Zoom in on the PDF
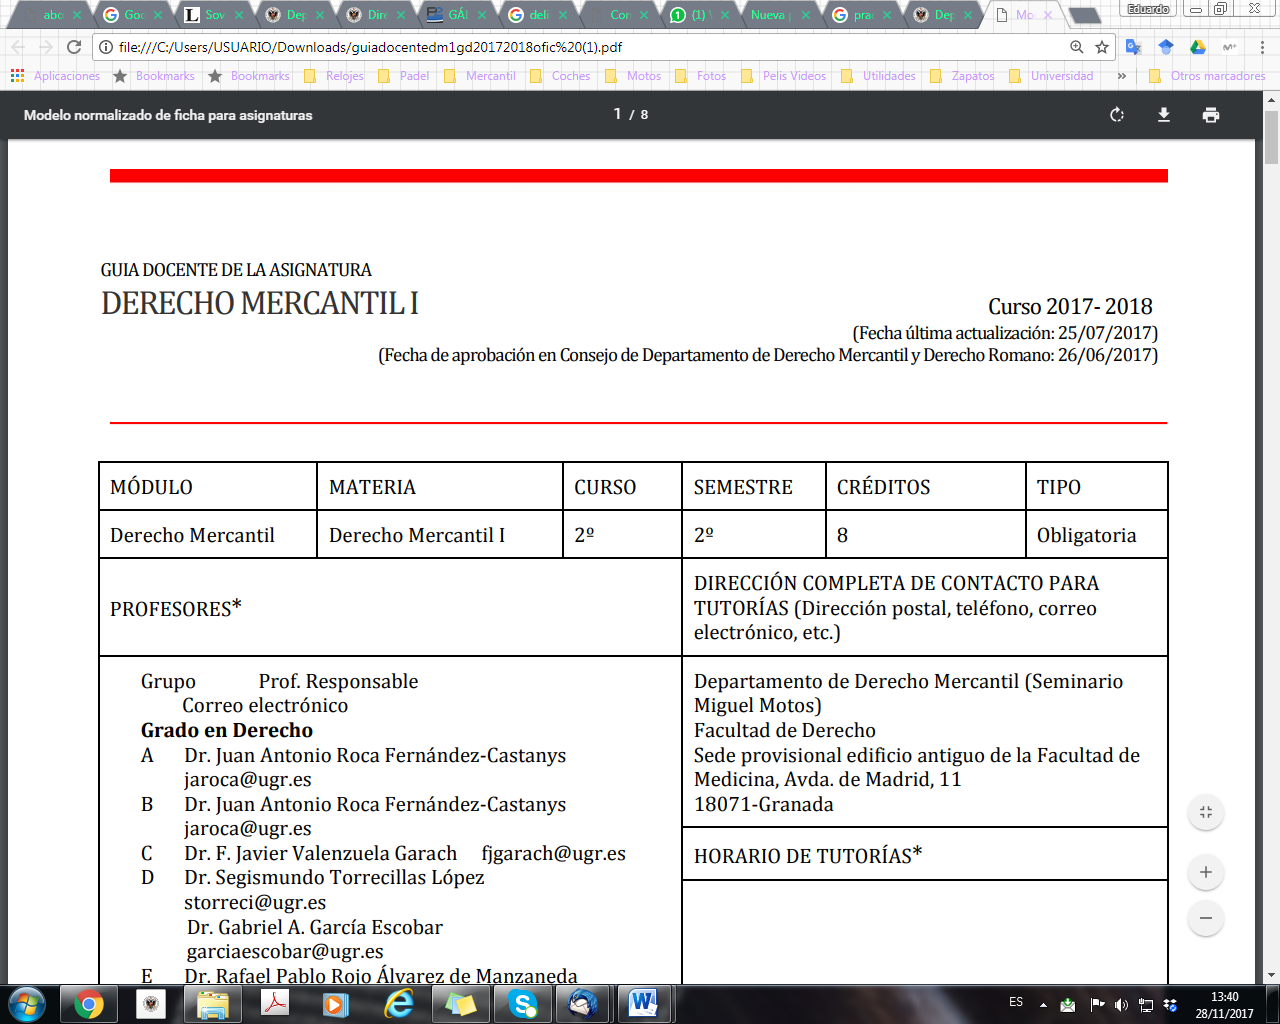The image size is (1280, 1024). pos(1206,873)
